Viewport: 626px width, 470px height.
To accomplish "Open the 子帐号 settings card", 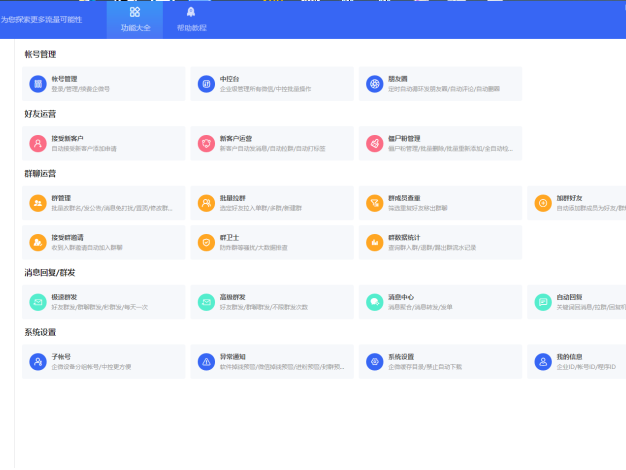I will [x=102, y=360].
